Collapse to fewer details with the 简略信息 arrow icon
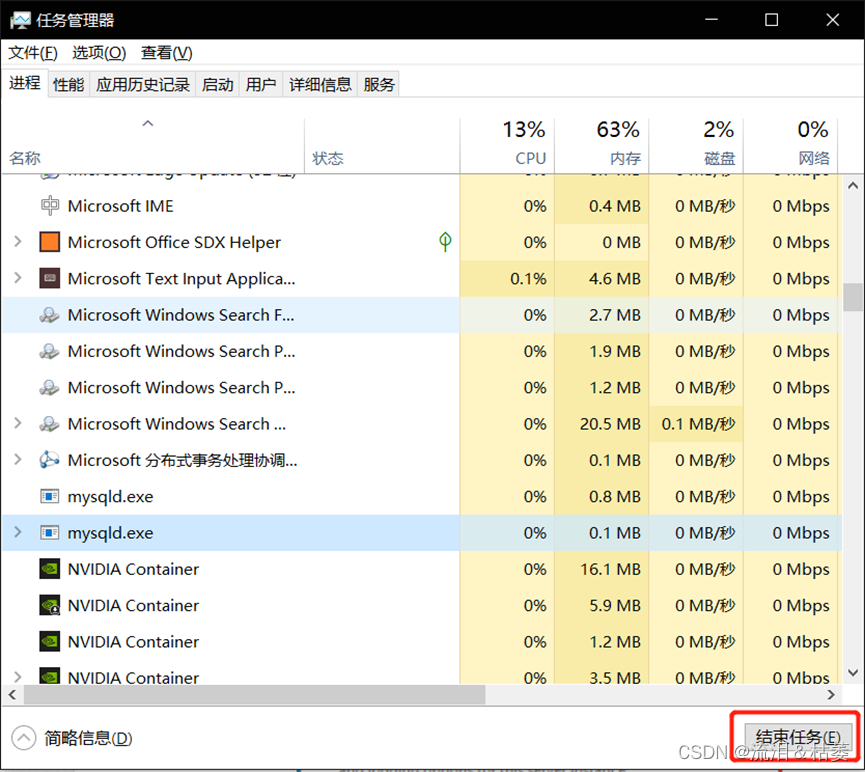865x772 pixels. (24, 738)
